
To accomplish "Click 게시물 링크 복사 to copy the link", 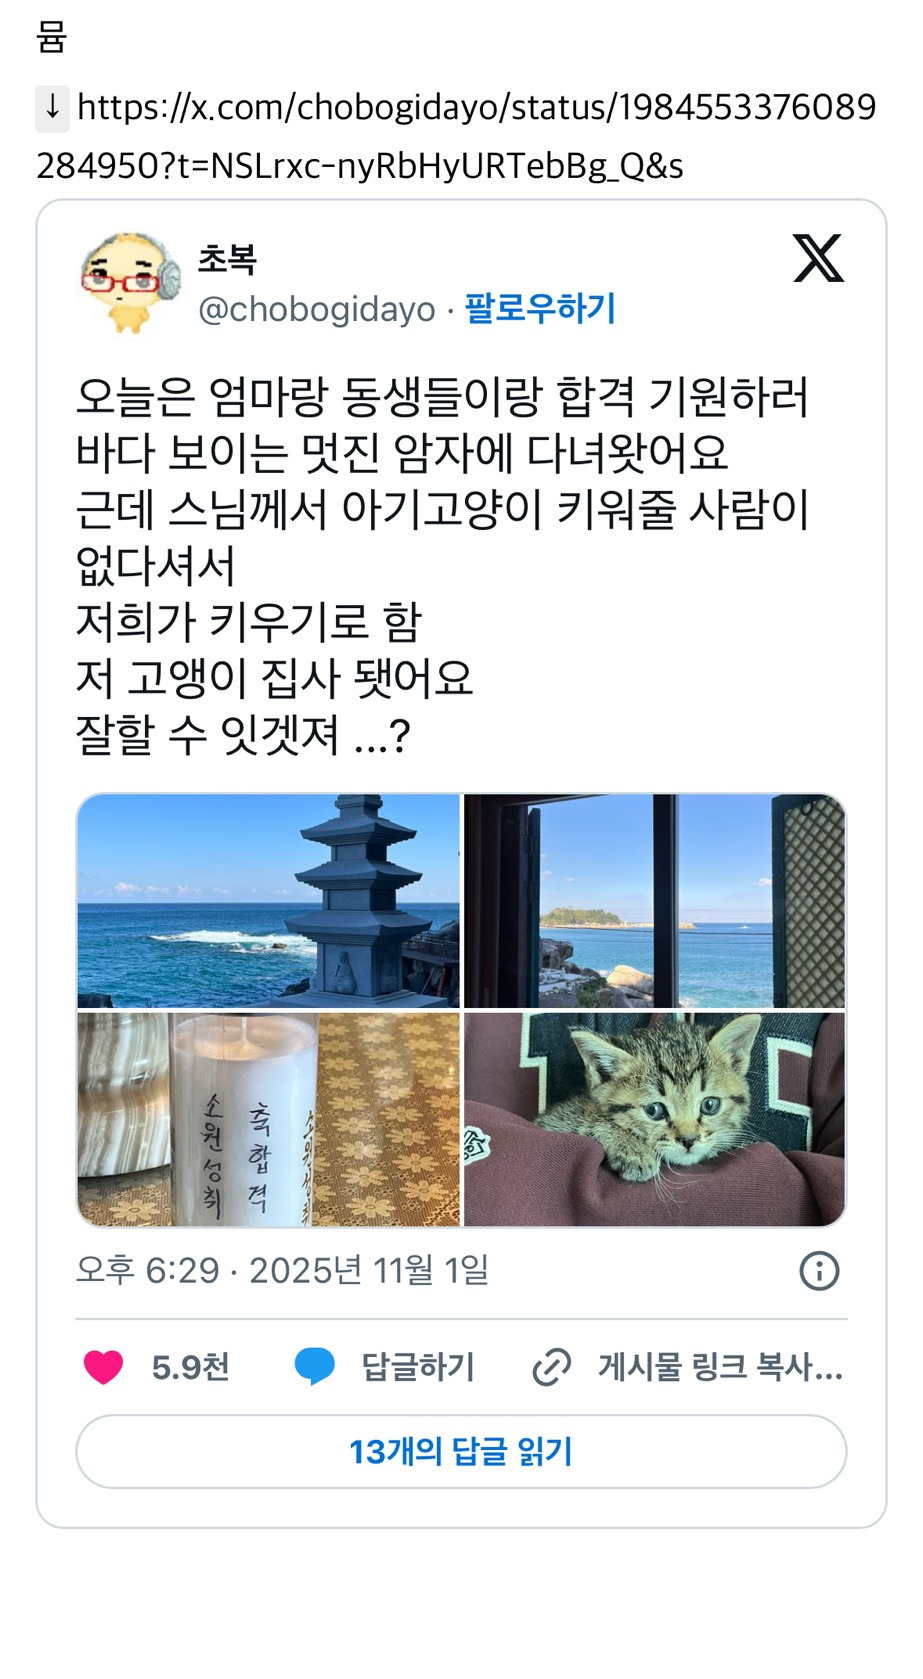I will [720, 1367].
